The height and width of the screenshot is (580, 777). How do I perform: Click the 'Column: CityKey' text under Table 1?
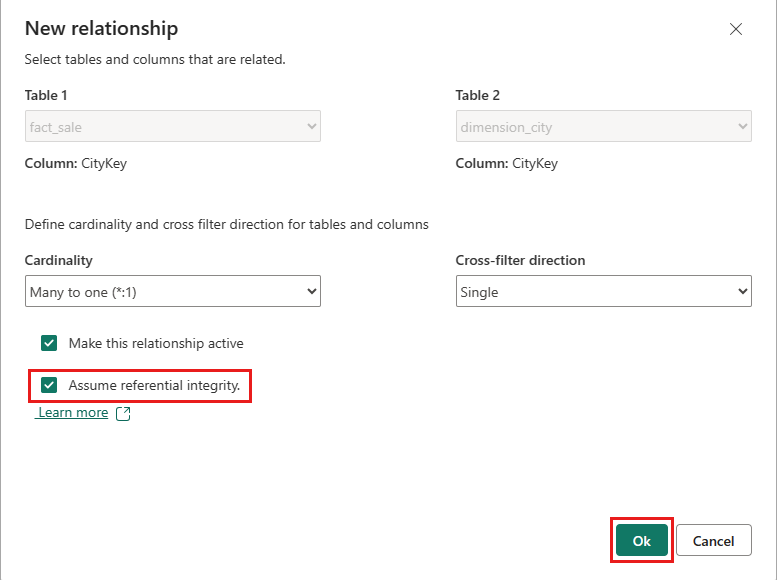point(76,163)
